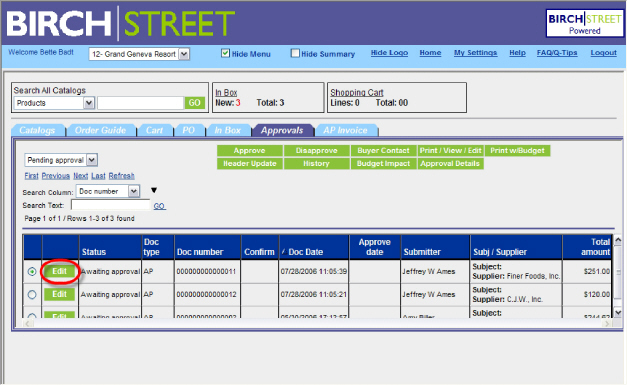Click the Approve action button
This screenshot has height=385, width=627.
[x=250, y=151]
